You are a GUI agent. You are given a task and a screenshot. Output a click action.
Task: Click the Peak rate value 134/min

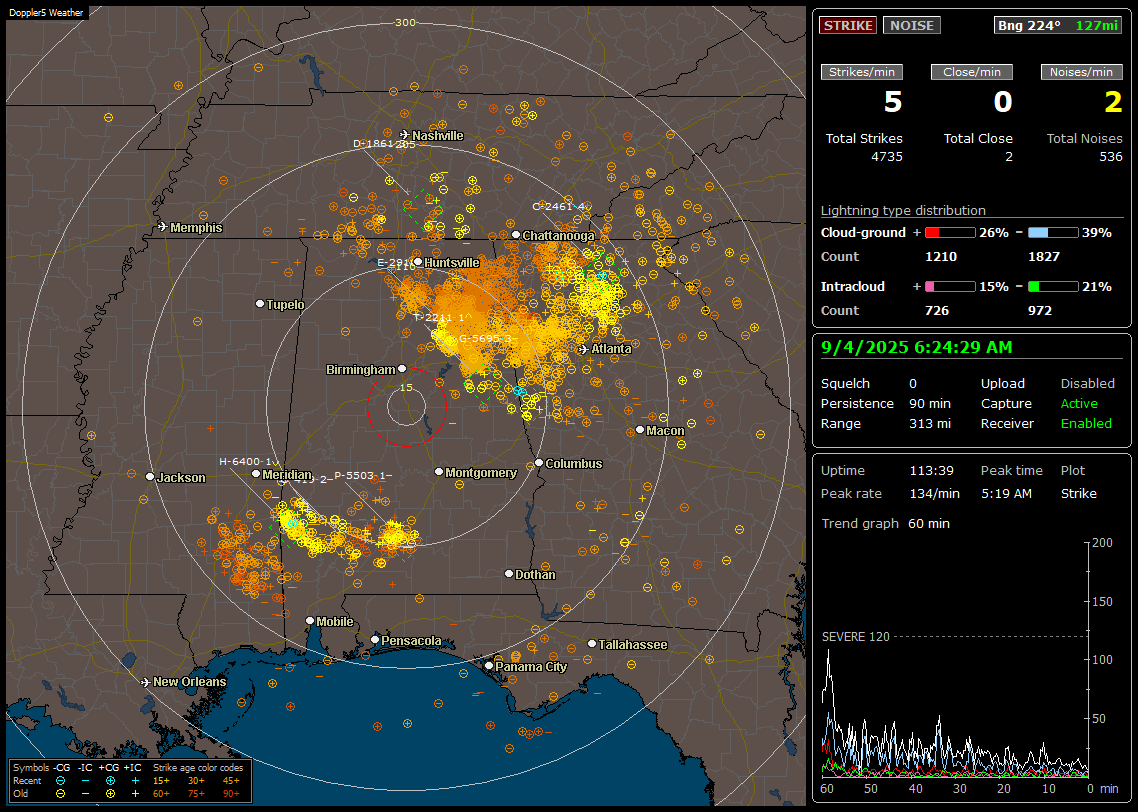[934, 493]
